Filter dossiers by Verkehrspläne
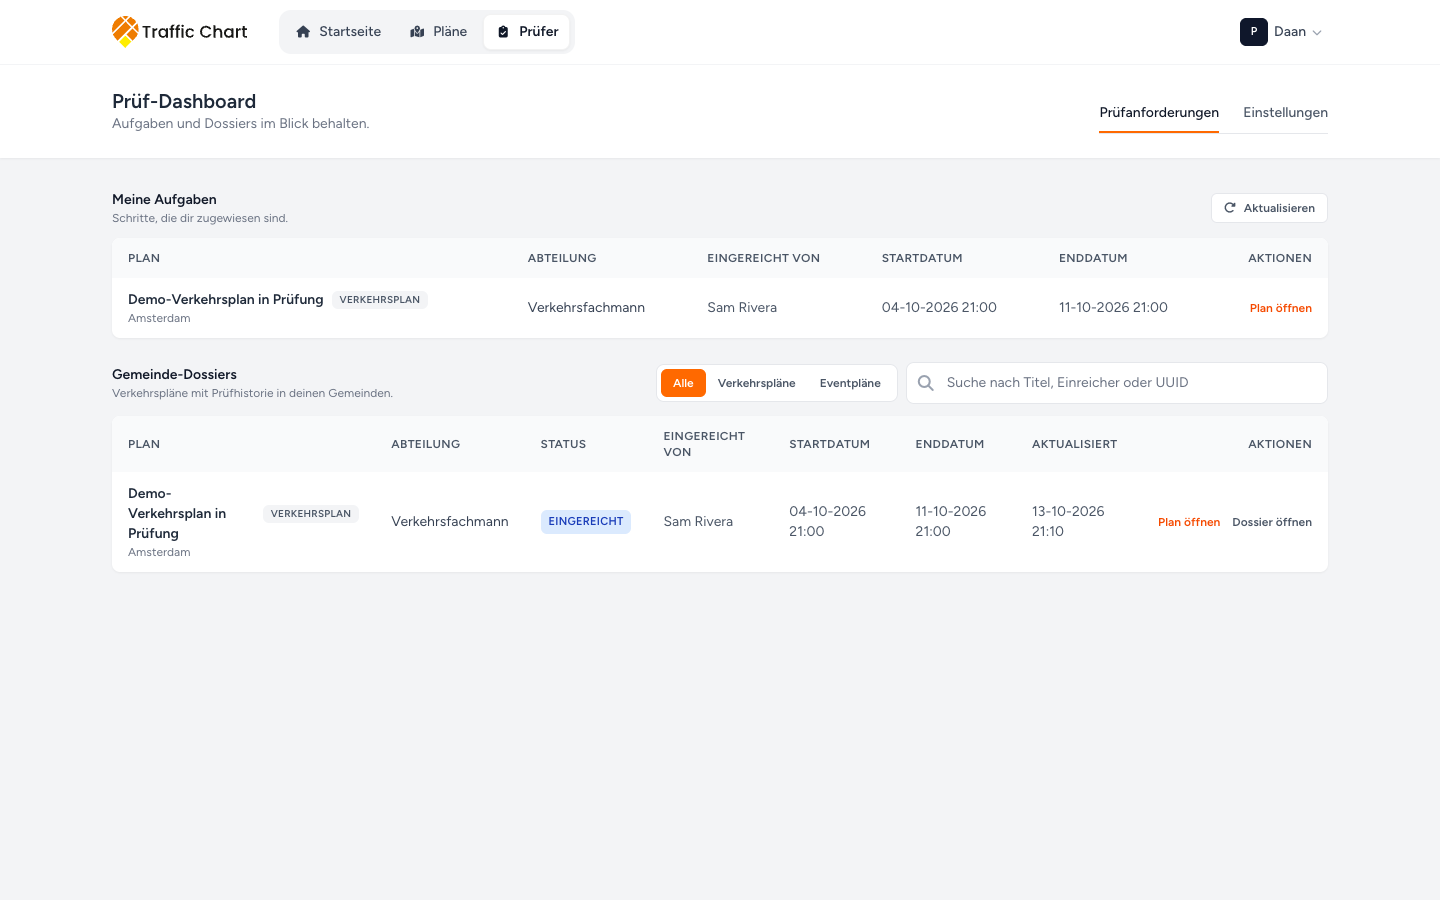The width and height of the screenshot is (1440, 900). pyautogui.click(x=757, y=383)
